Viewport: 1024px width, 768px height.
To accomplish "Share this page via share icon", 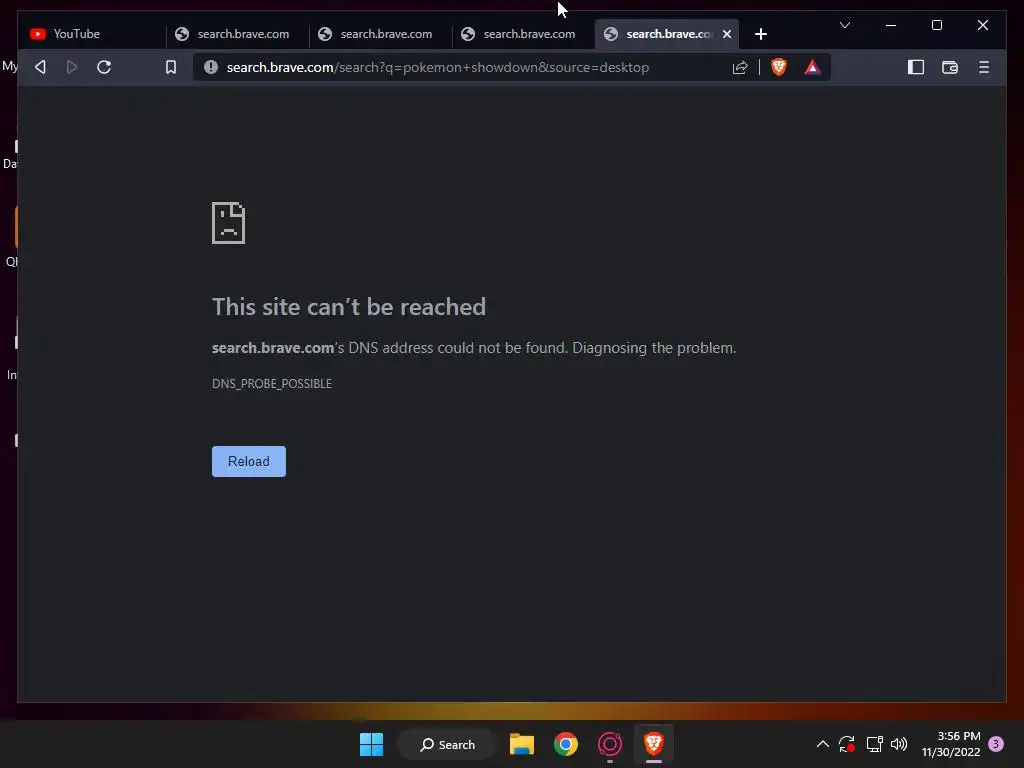I will (740, 67).
